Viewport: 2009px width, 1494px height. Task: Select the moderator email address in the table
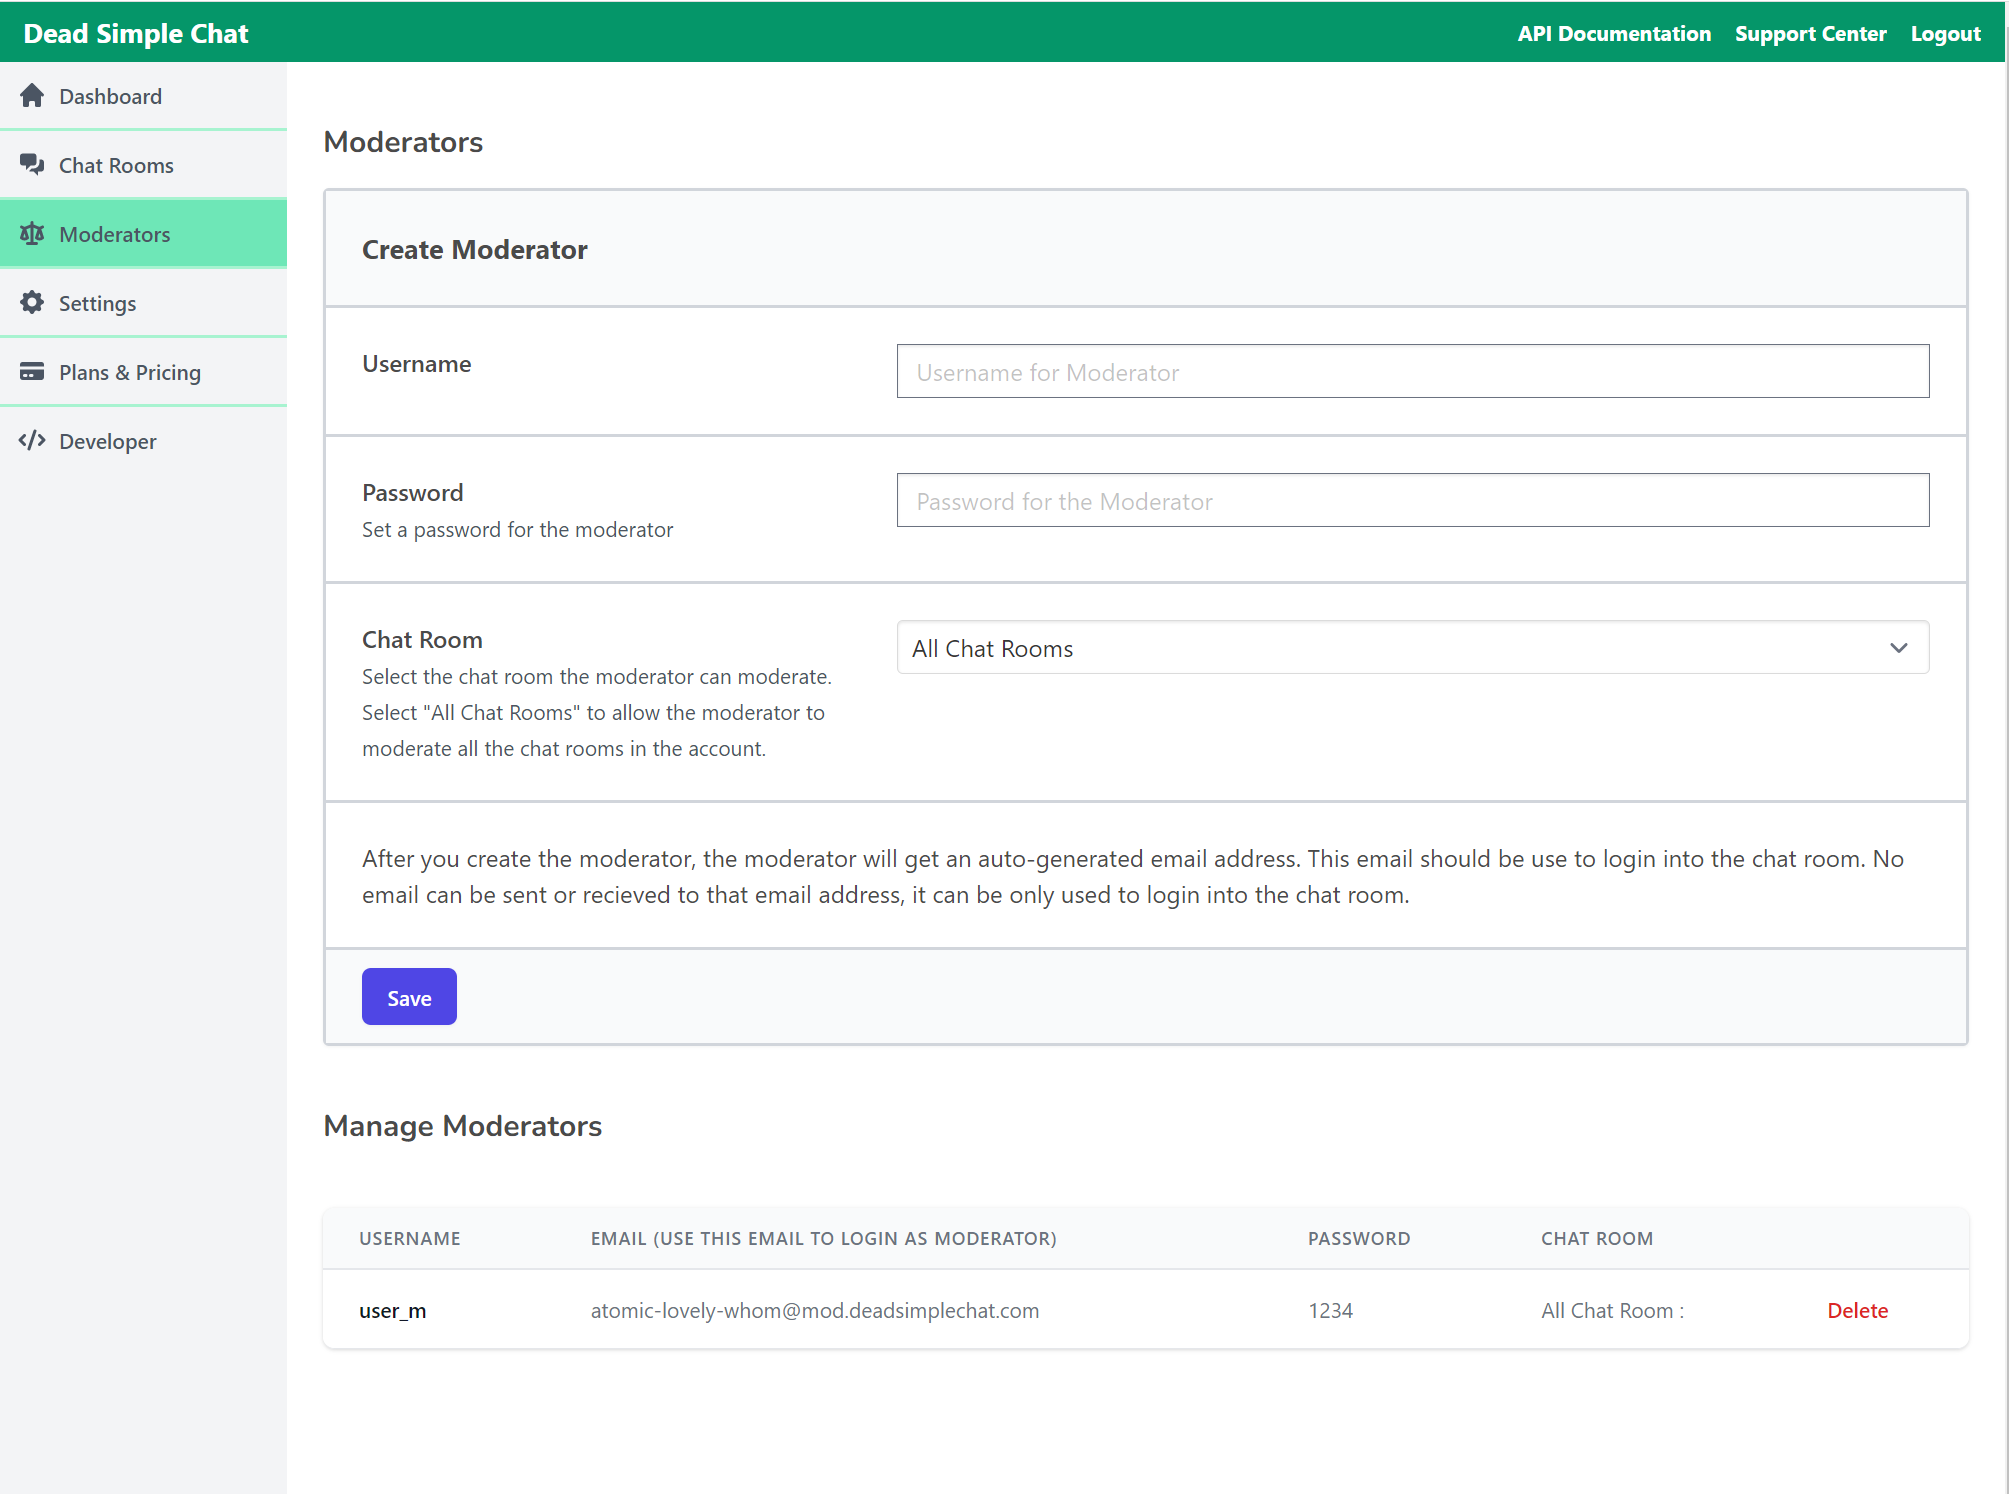pos(813,1310)
